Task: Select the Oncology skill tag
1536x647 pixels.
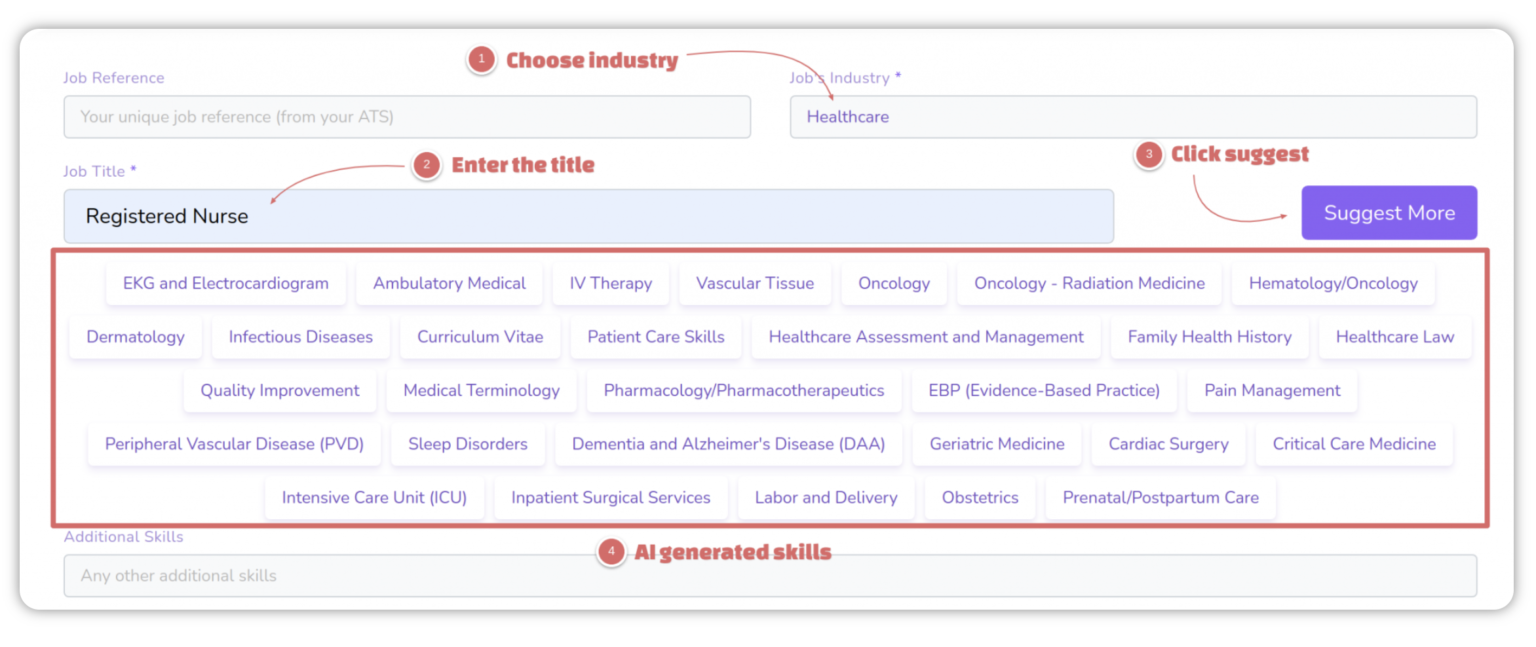Action: (893, 283)
